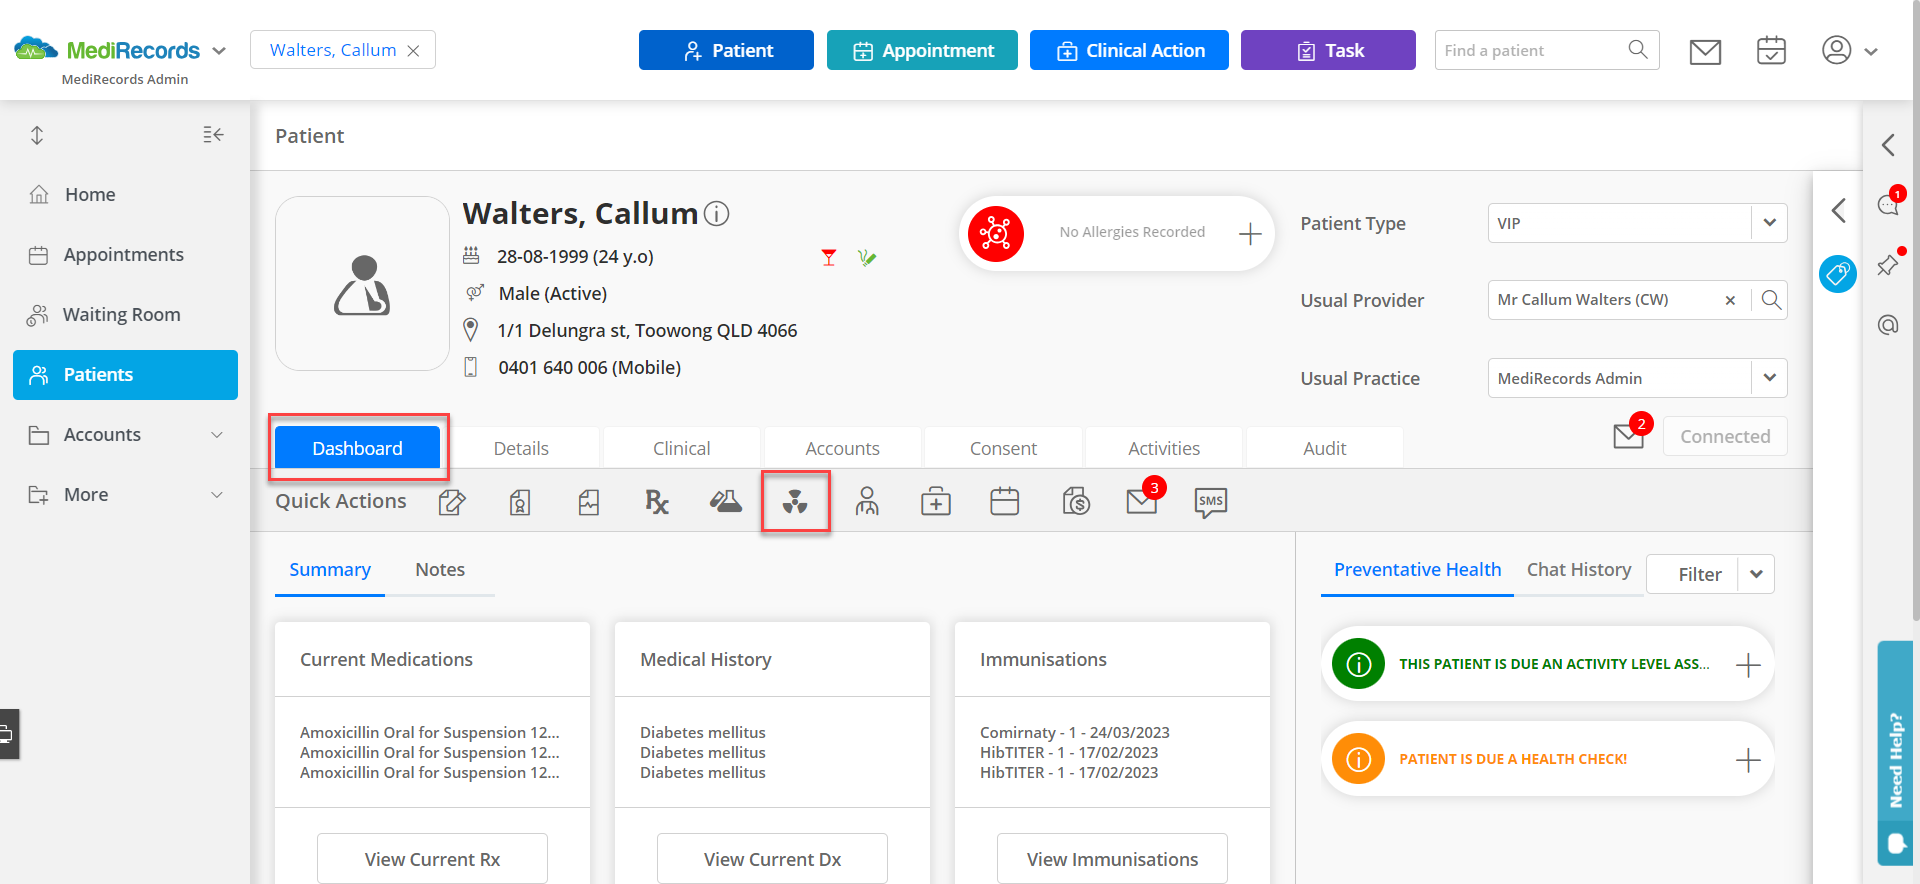1920x884 pixels.
Task: Click the Connected button
Action: [1725, 436]
